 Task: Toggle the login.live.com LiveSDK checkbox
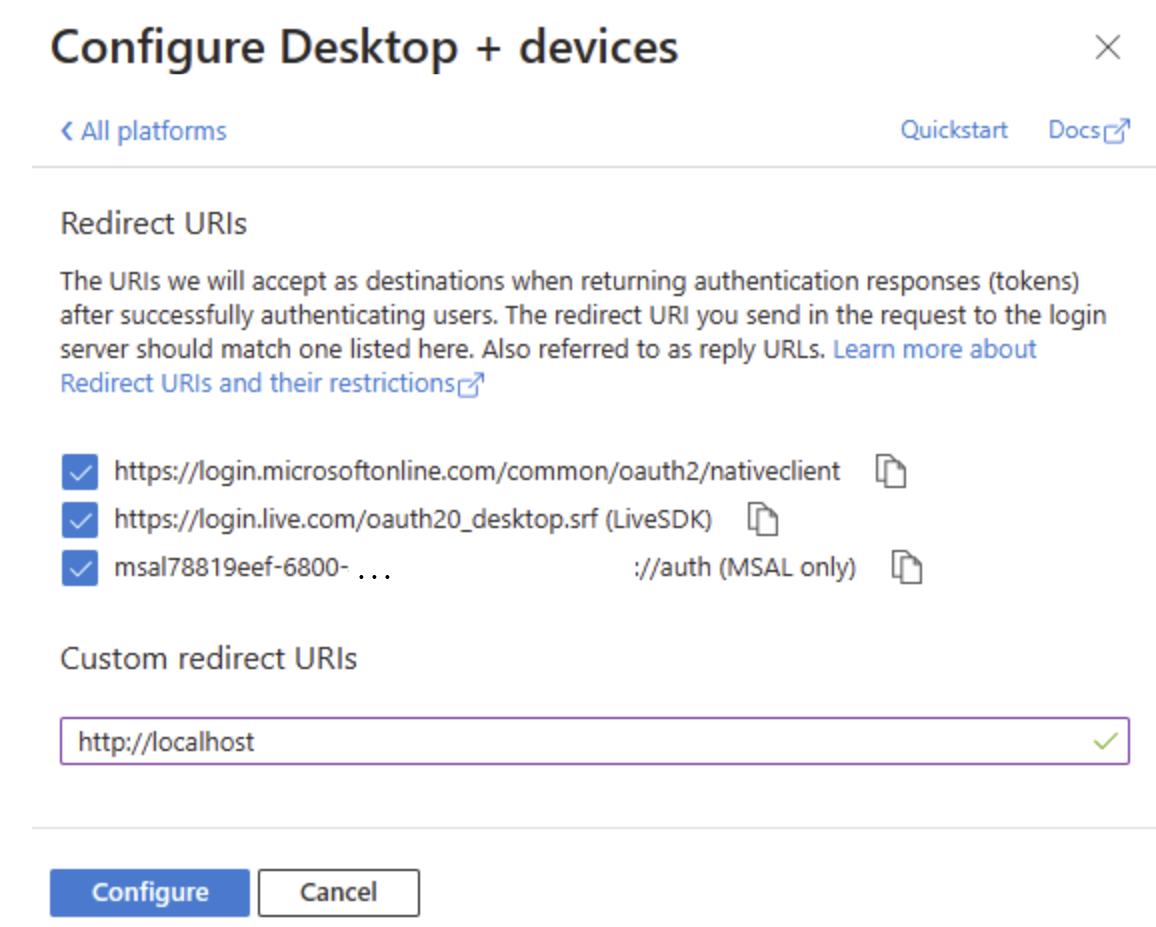(x=80, y=520)
